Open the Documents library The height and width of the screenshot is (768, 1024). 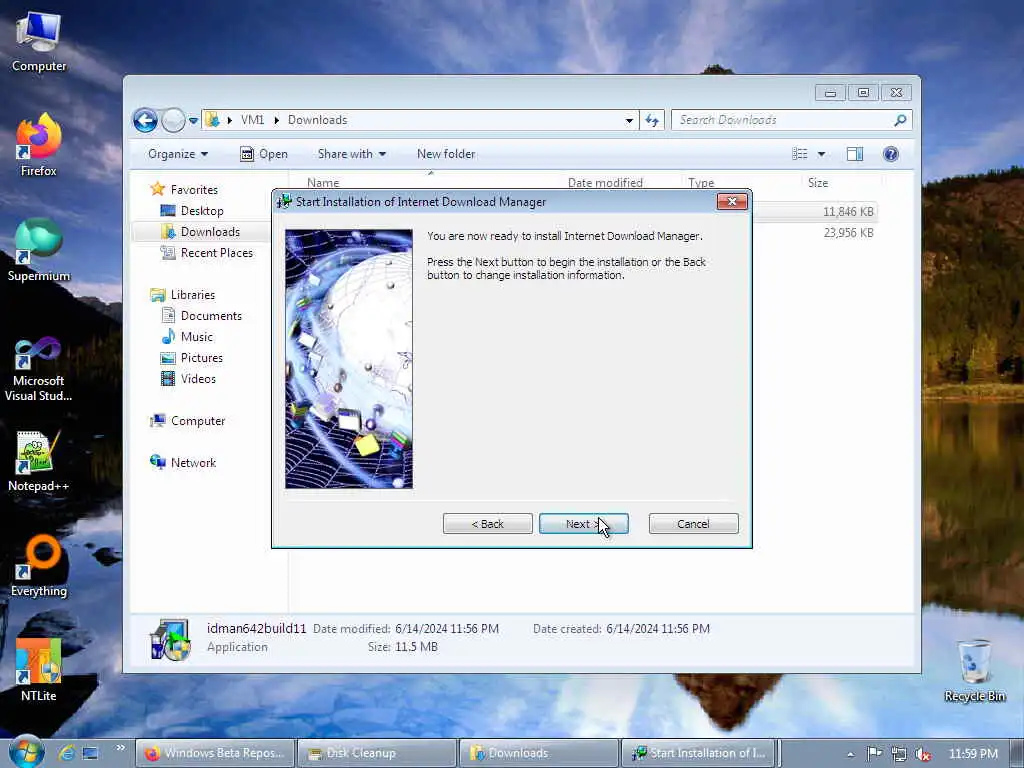211,316
